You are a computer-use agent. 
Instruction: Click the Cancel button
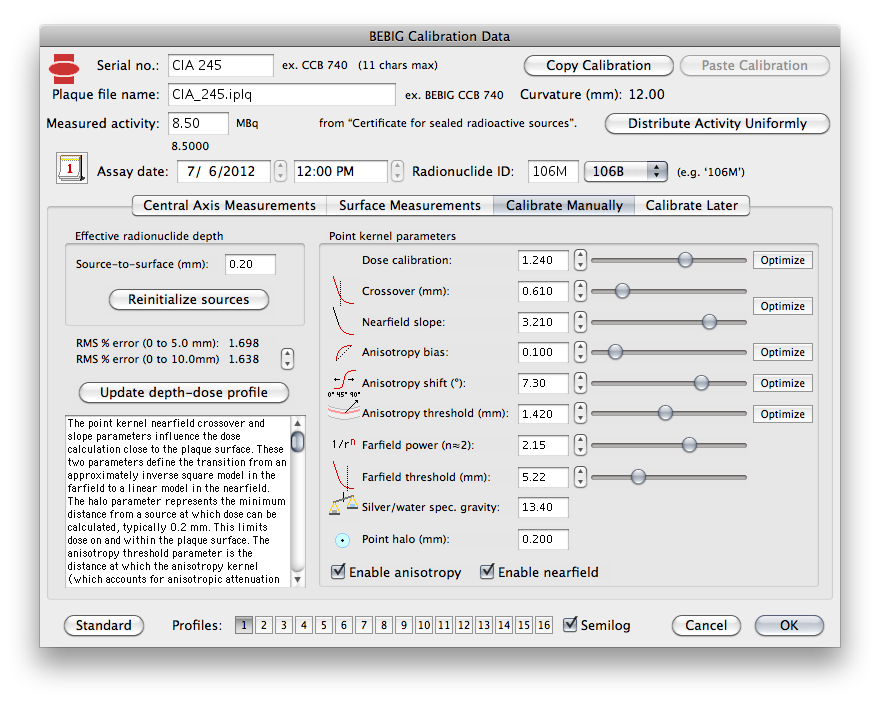click(x=706, y=625)
